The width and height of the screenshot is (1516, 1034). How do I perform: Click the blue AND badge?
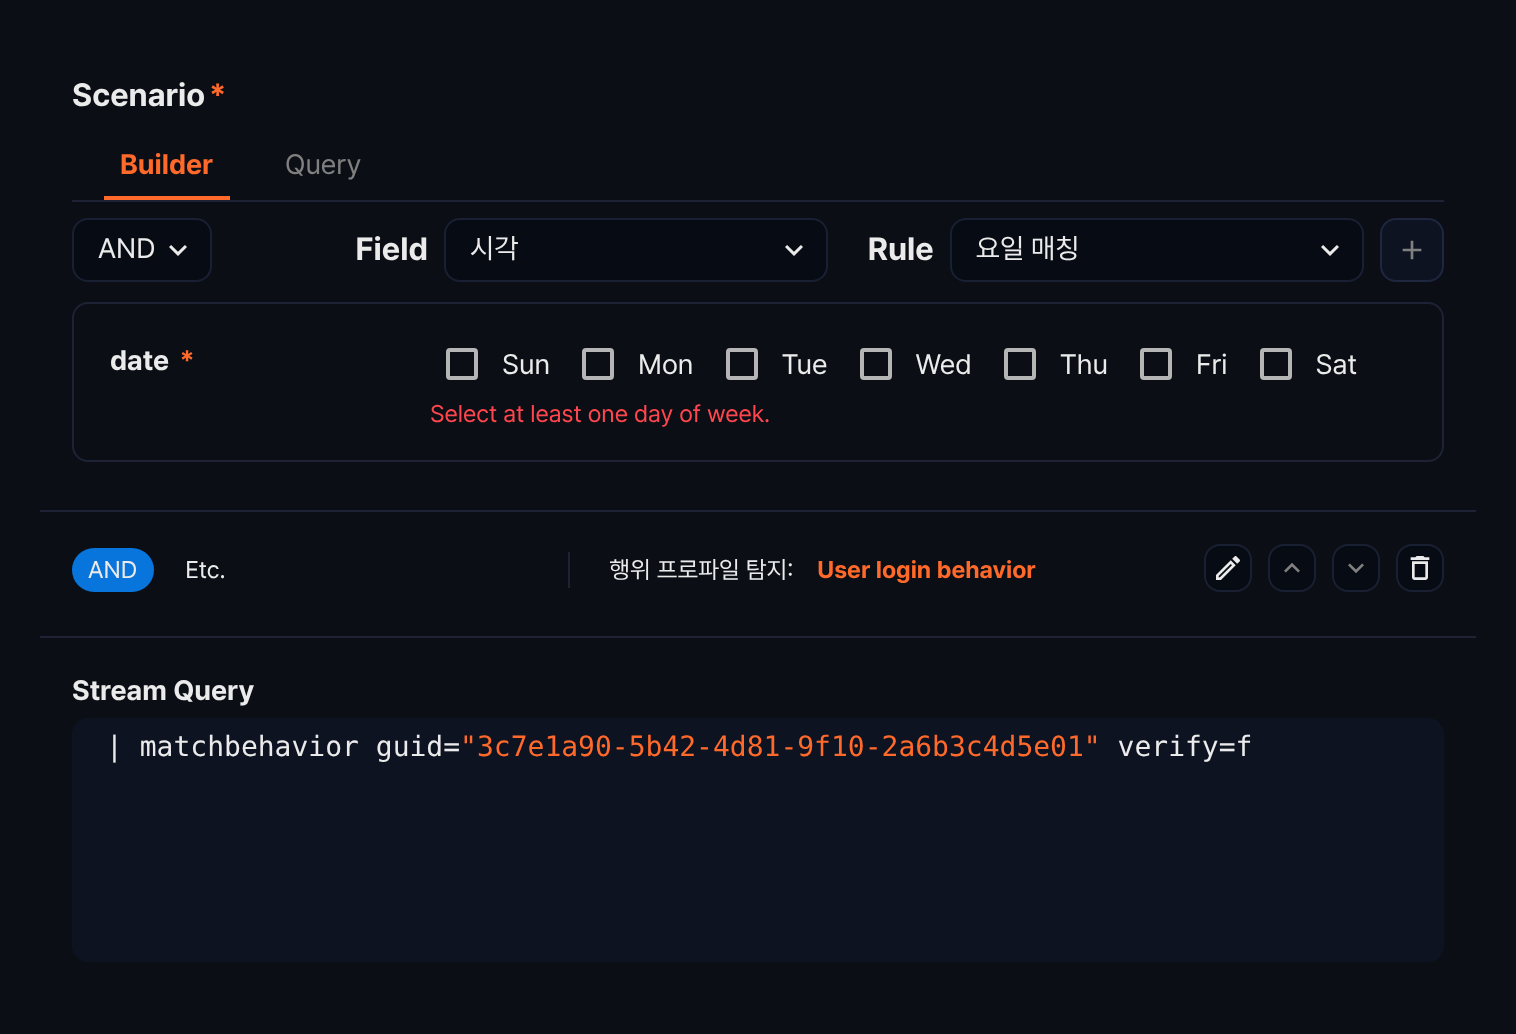tap(113, 570)
